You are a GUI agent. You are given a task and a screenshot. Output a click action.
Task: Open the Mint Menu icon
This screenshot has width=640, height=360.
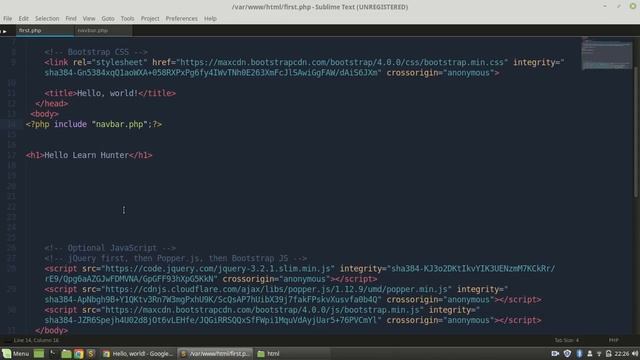pyautogui.click(x=7, y=353)
